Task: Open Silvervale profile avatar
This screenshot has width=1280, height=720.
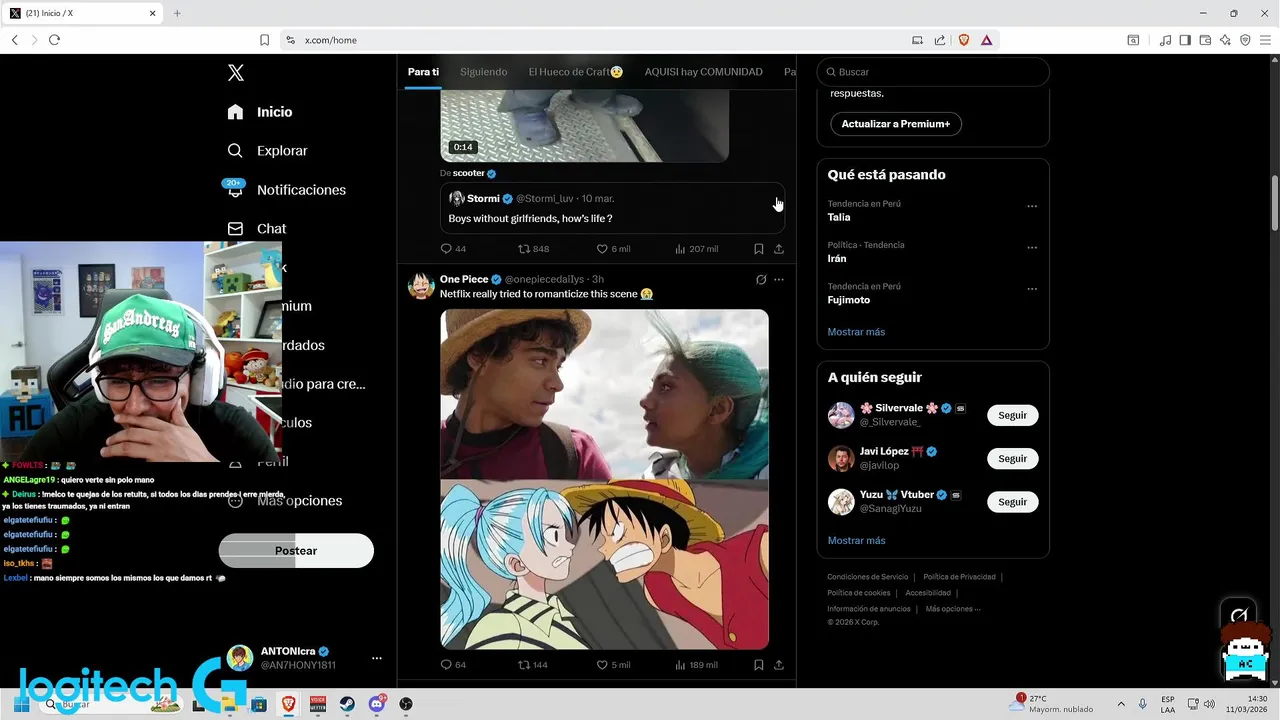Action: pyautogui.click(x=841, y=415)
